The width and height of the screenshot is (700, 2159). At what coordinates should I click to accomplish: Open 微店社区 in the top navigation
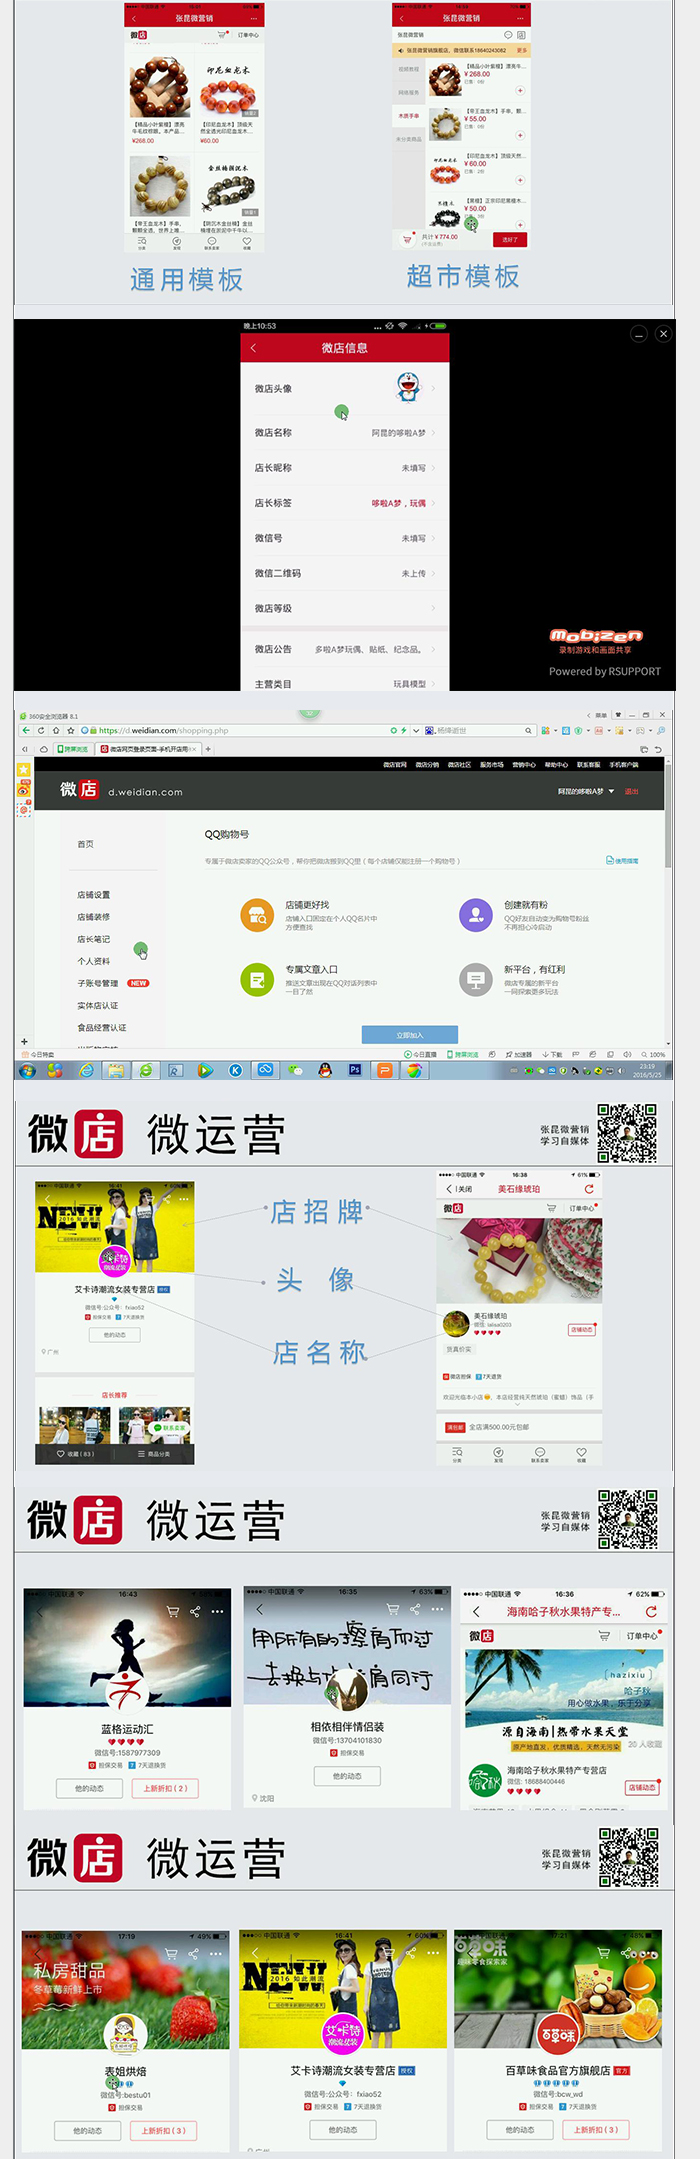[459, 764]
